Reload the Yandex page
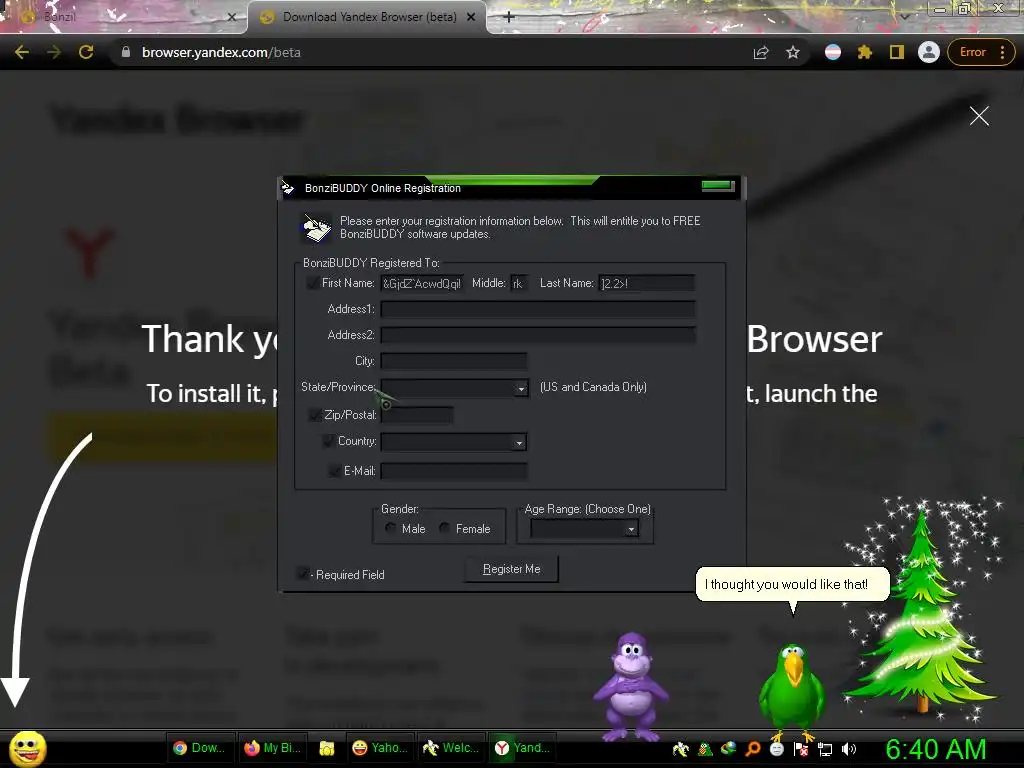1024x768 pixels. coord(86,52)
